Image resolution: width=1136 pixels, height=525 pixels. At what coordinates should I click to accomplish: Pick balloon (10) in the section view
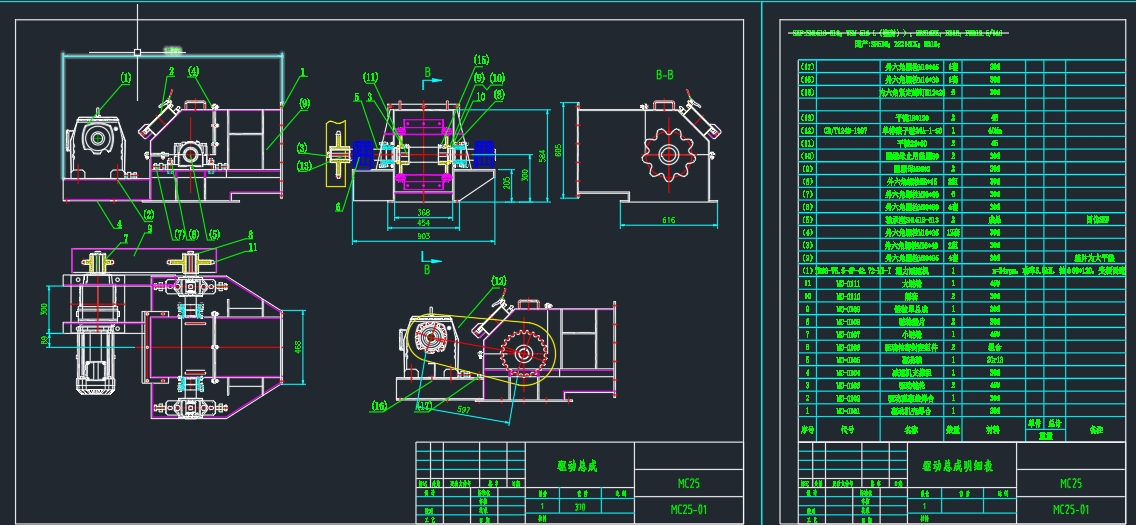pos(497,78)
